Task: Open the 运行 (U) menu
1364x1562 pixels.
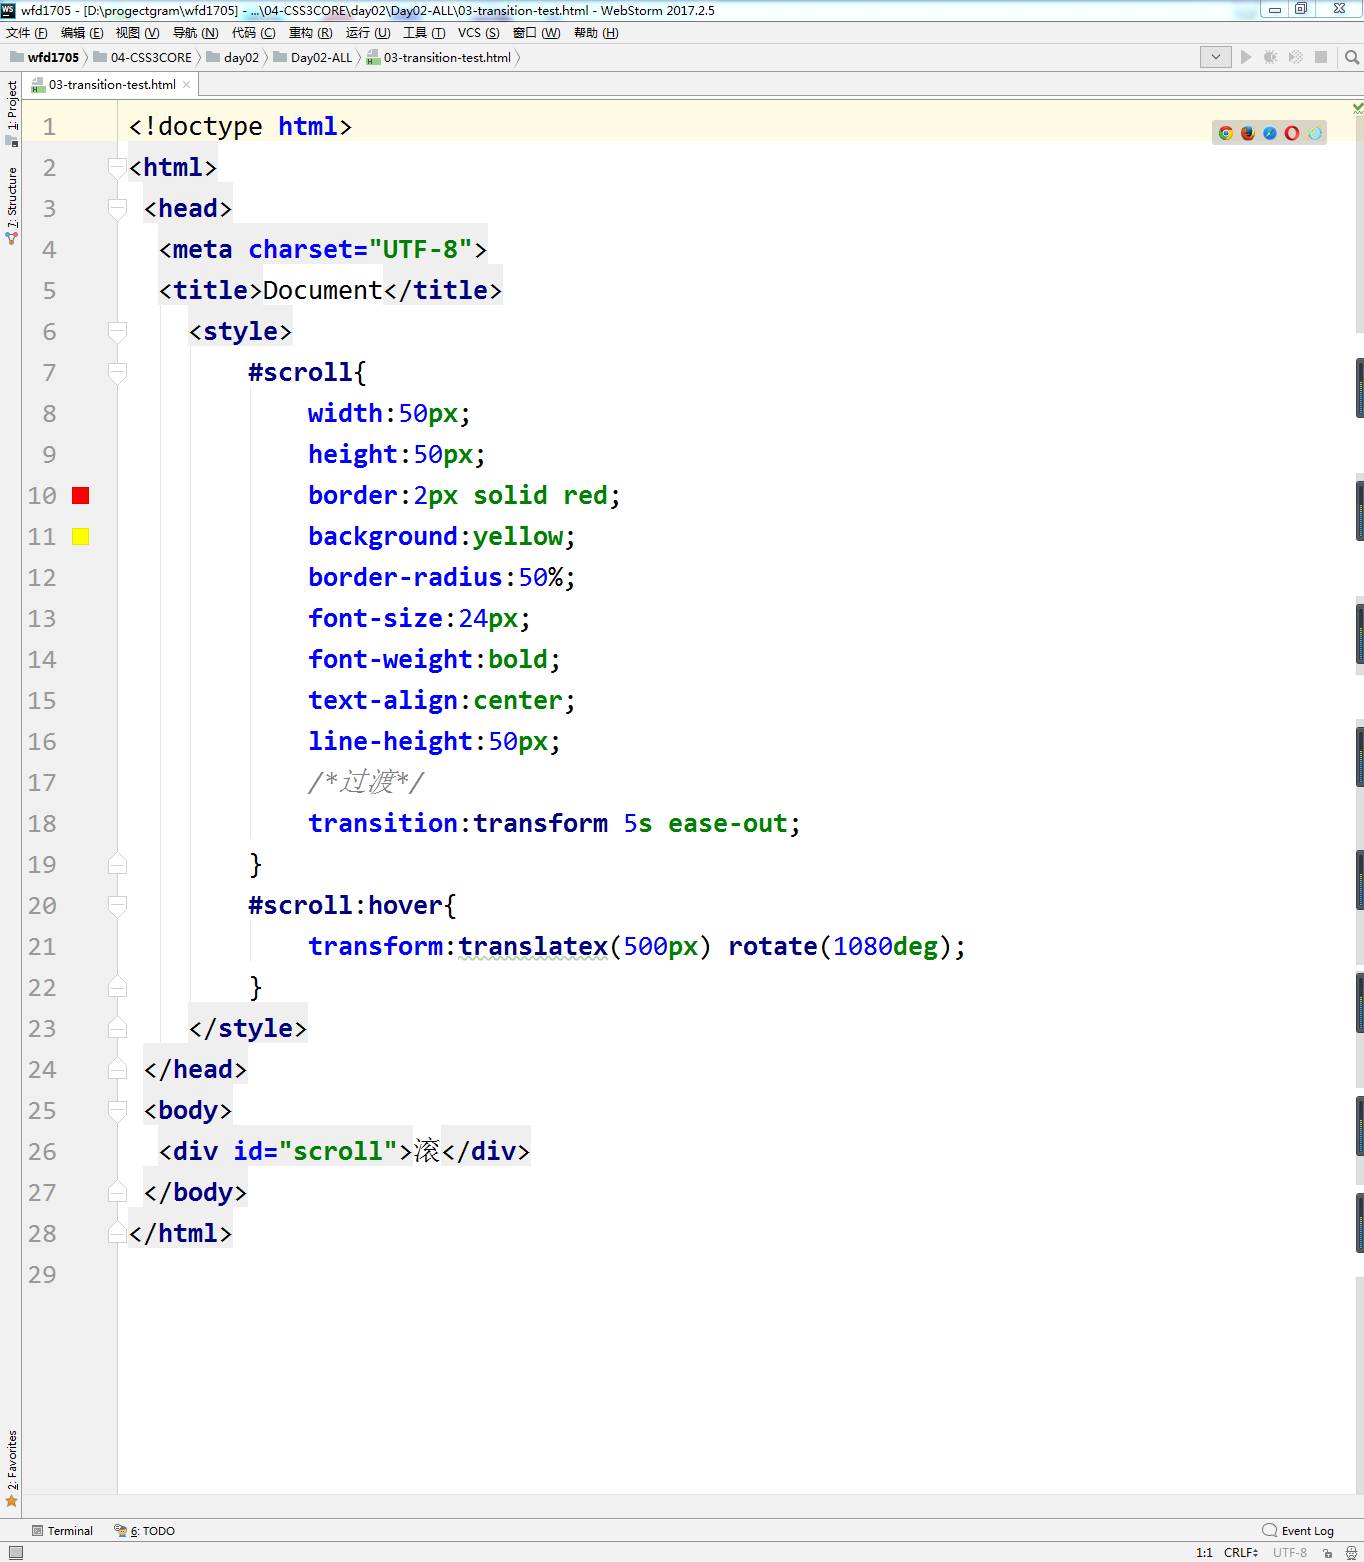Action: point(368,33)
